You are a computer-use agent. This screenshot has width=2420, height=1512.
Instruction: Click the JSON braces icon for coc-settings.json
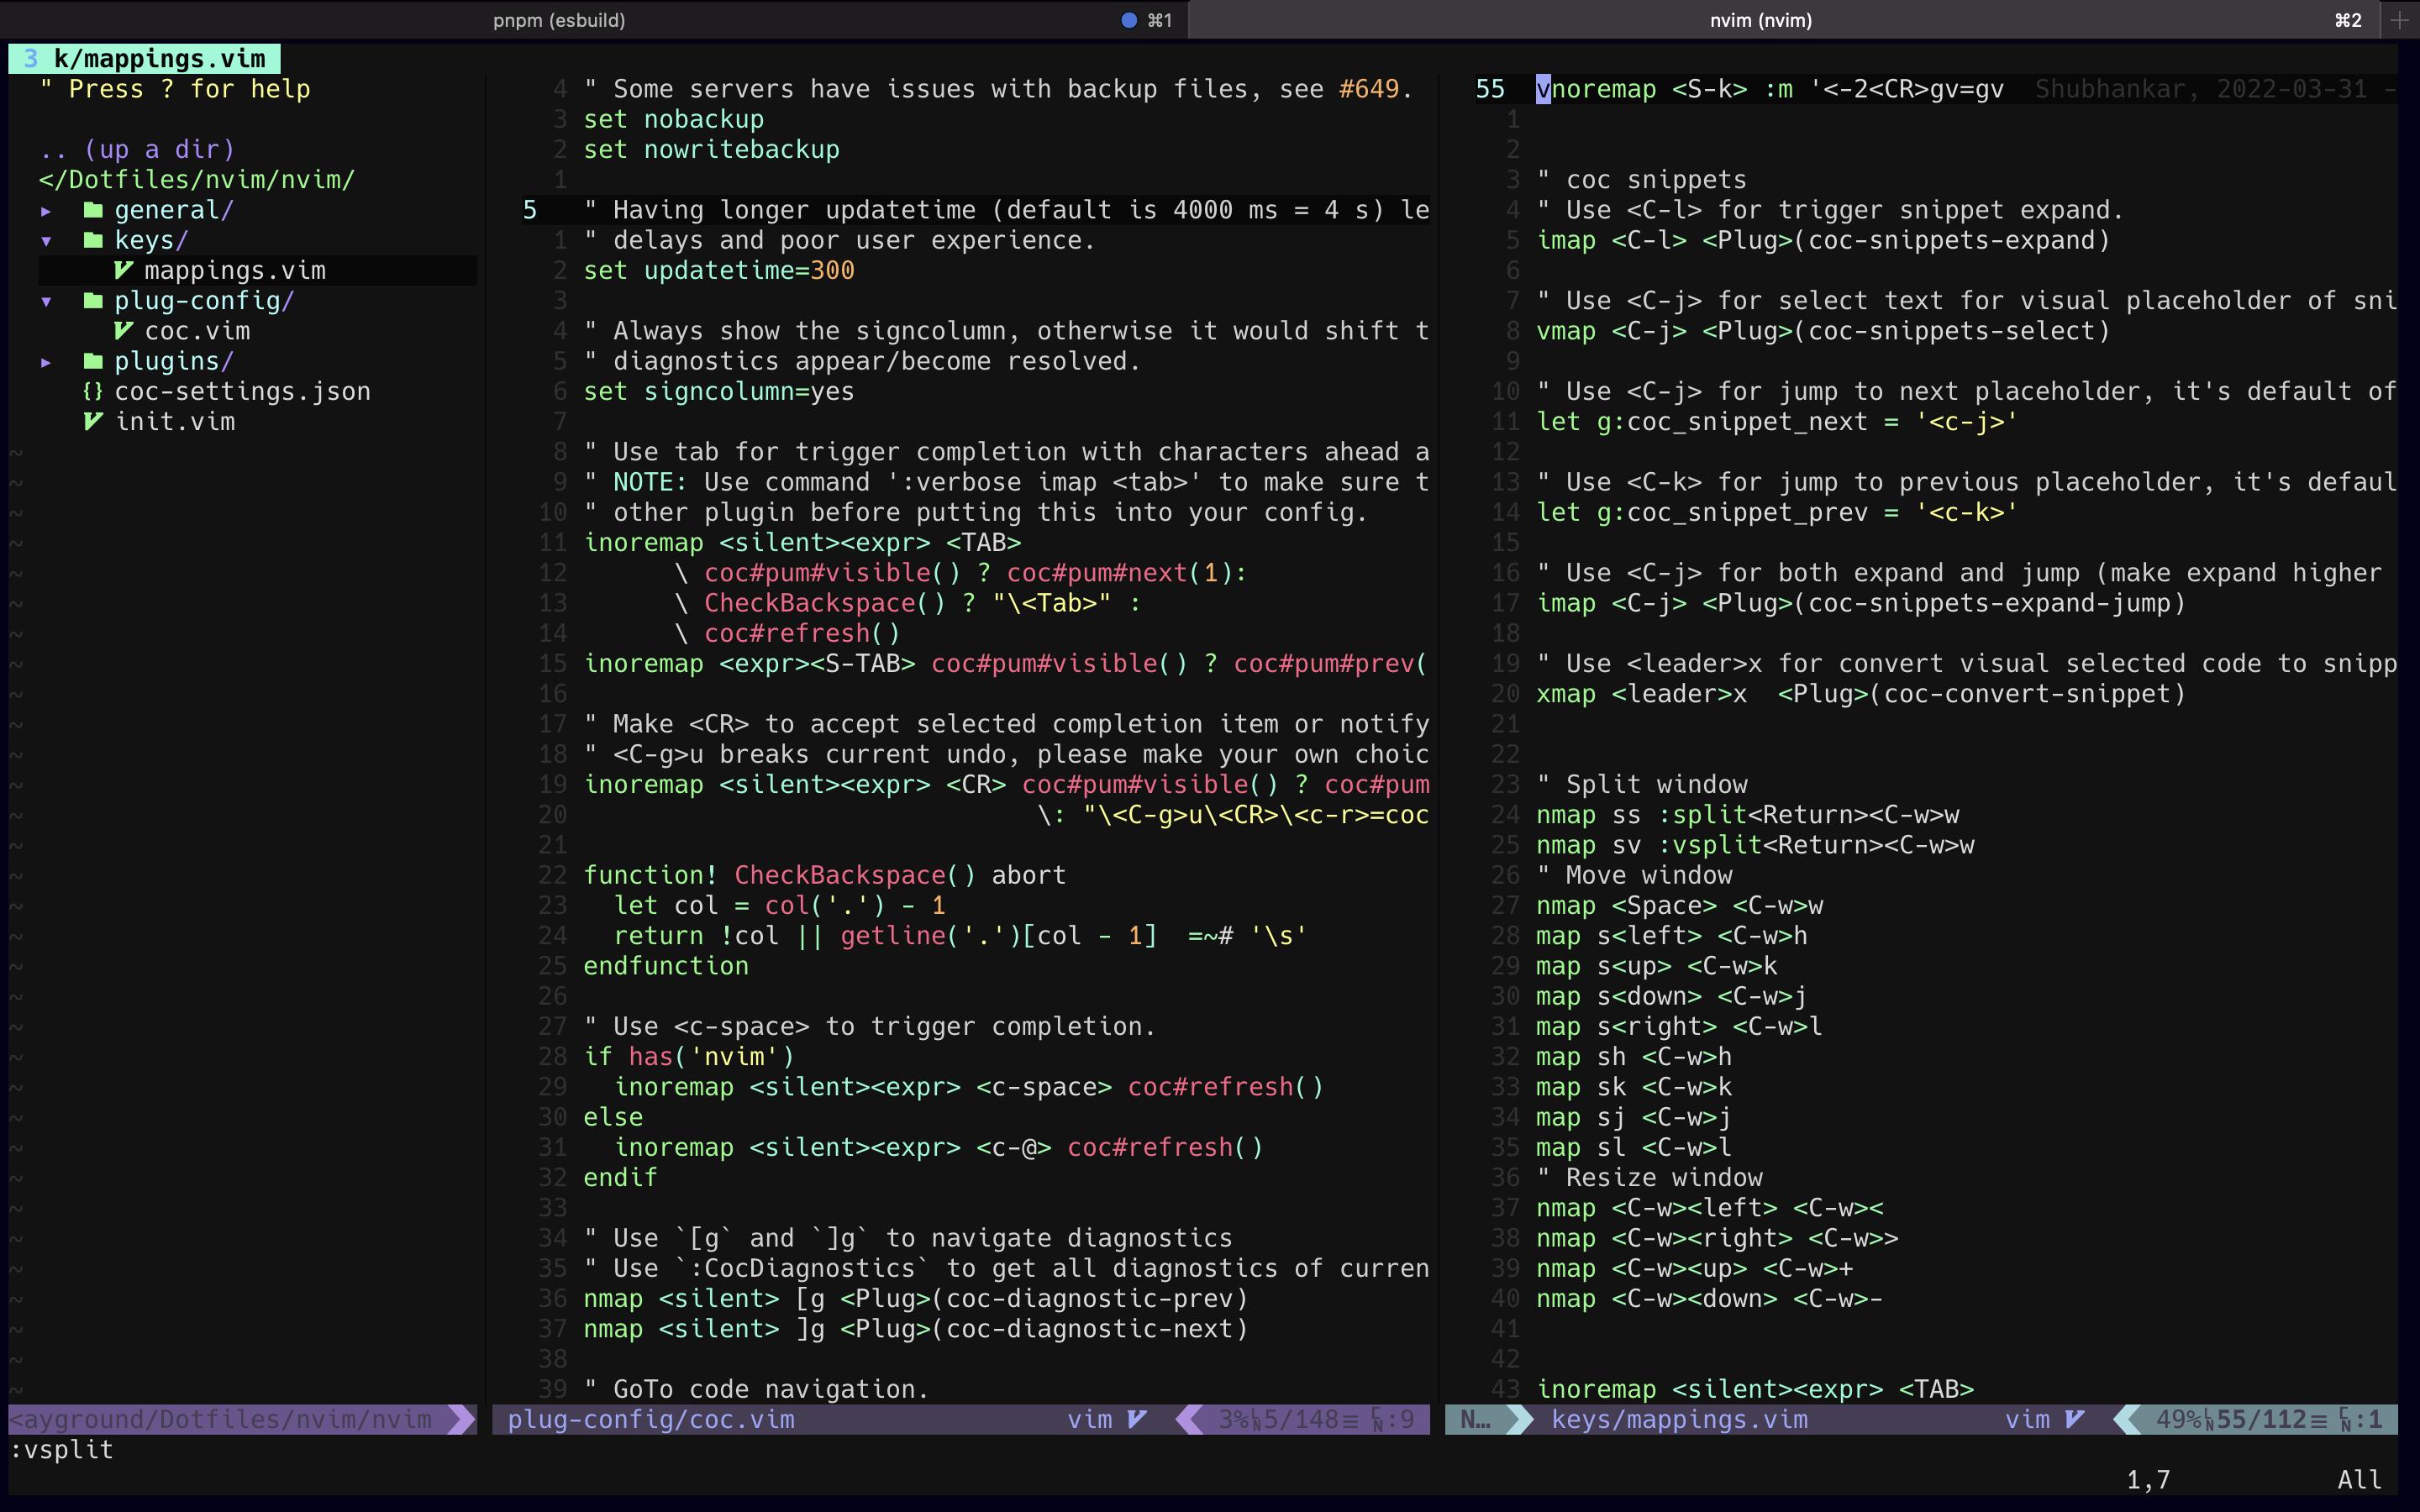click(93, 391)
